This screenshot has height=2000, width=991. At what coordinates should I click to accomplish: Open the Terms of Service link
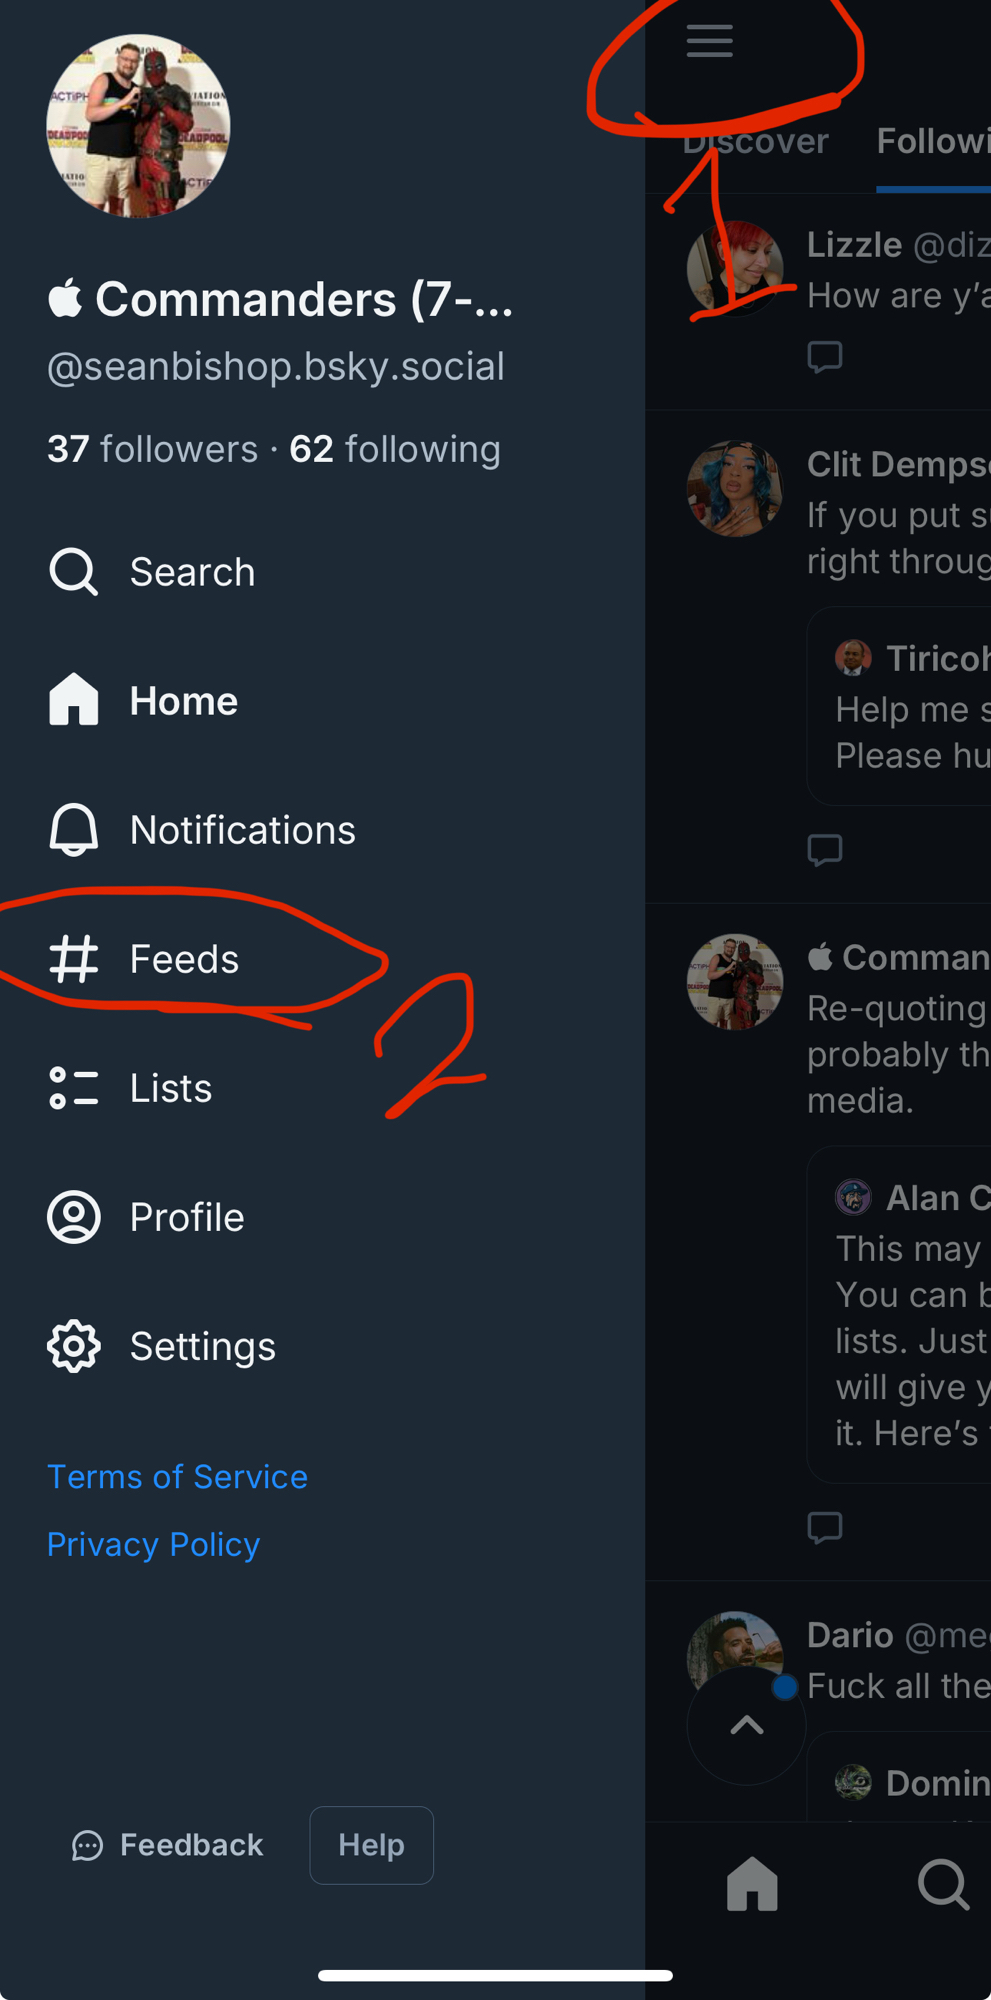tap(177, 1477)
